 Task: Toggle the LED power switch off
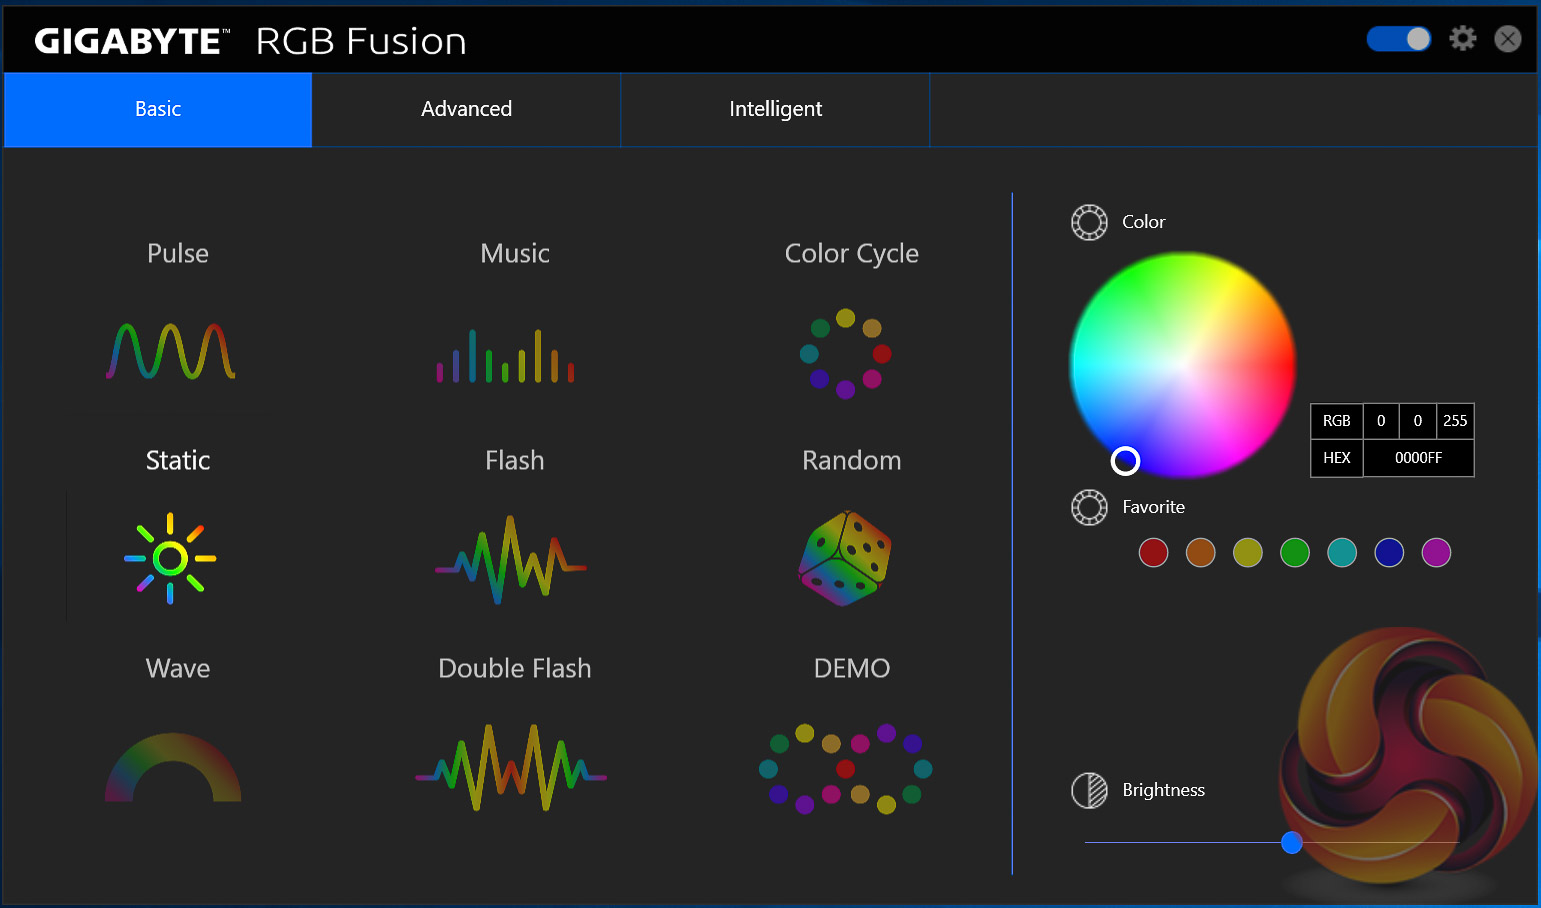pyautogui.click(x=1399, y=39)
